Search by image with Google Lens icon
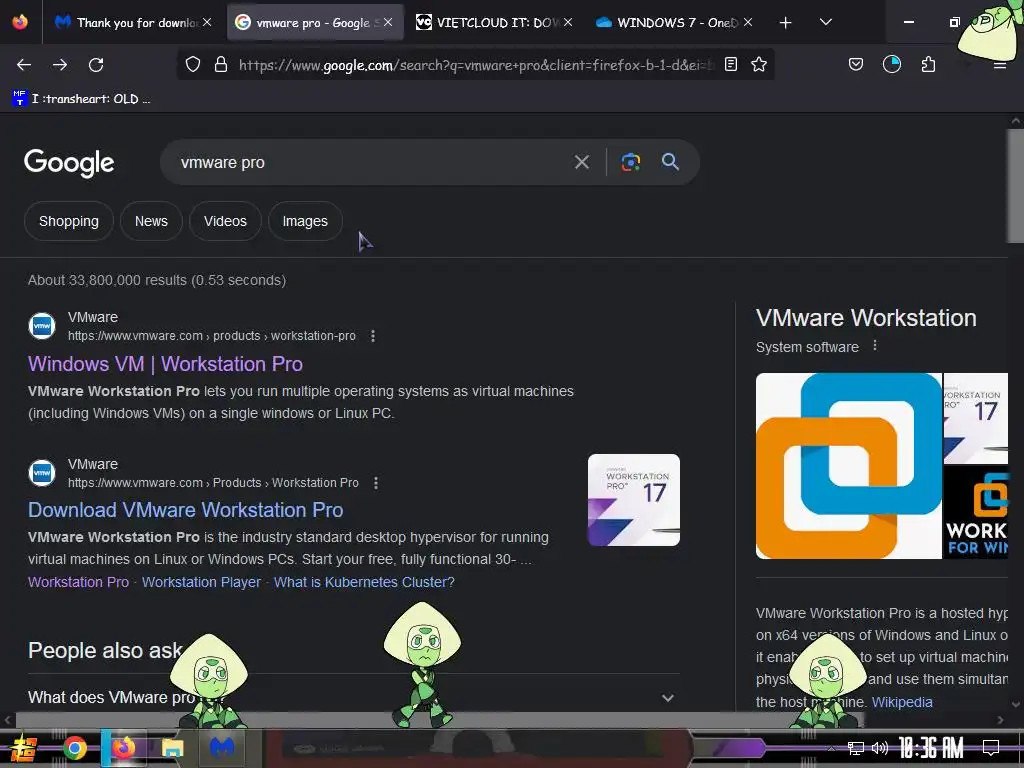Viewport: 1024px width, 768px height. 630,162
